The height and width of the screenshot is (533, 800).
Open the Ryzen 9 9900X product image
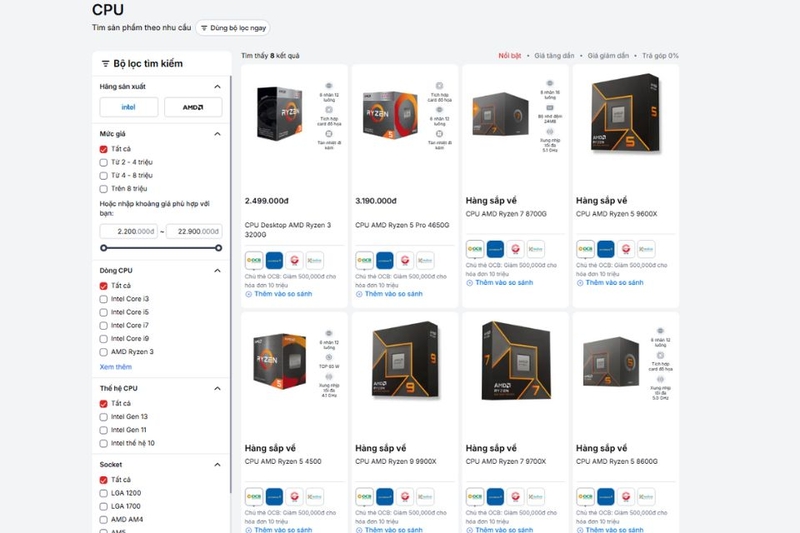coord(405,361)
